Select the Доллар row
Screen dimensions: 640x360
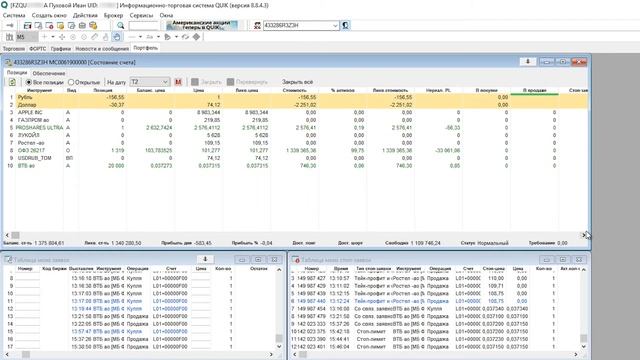[296, 105]
